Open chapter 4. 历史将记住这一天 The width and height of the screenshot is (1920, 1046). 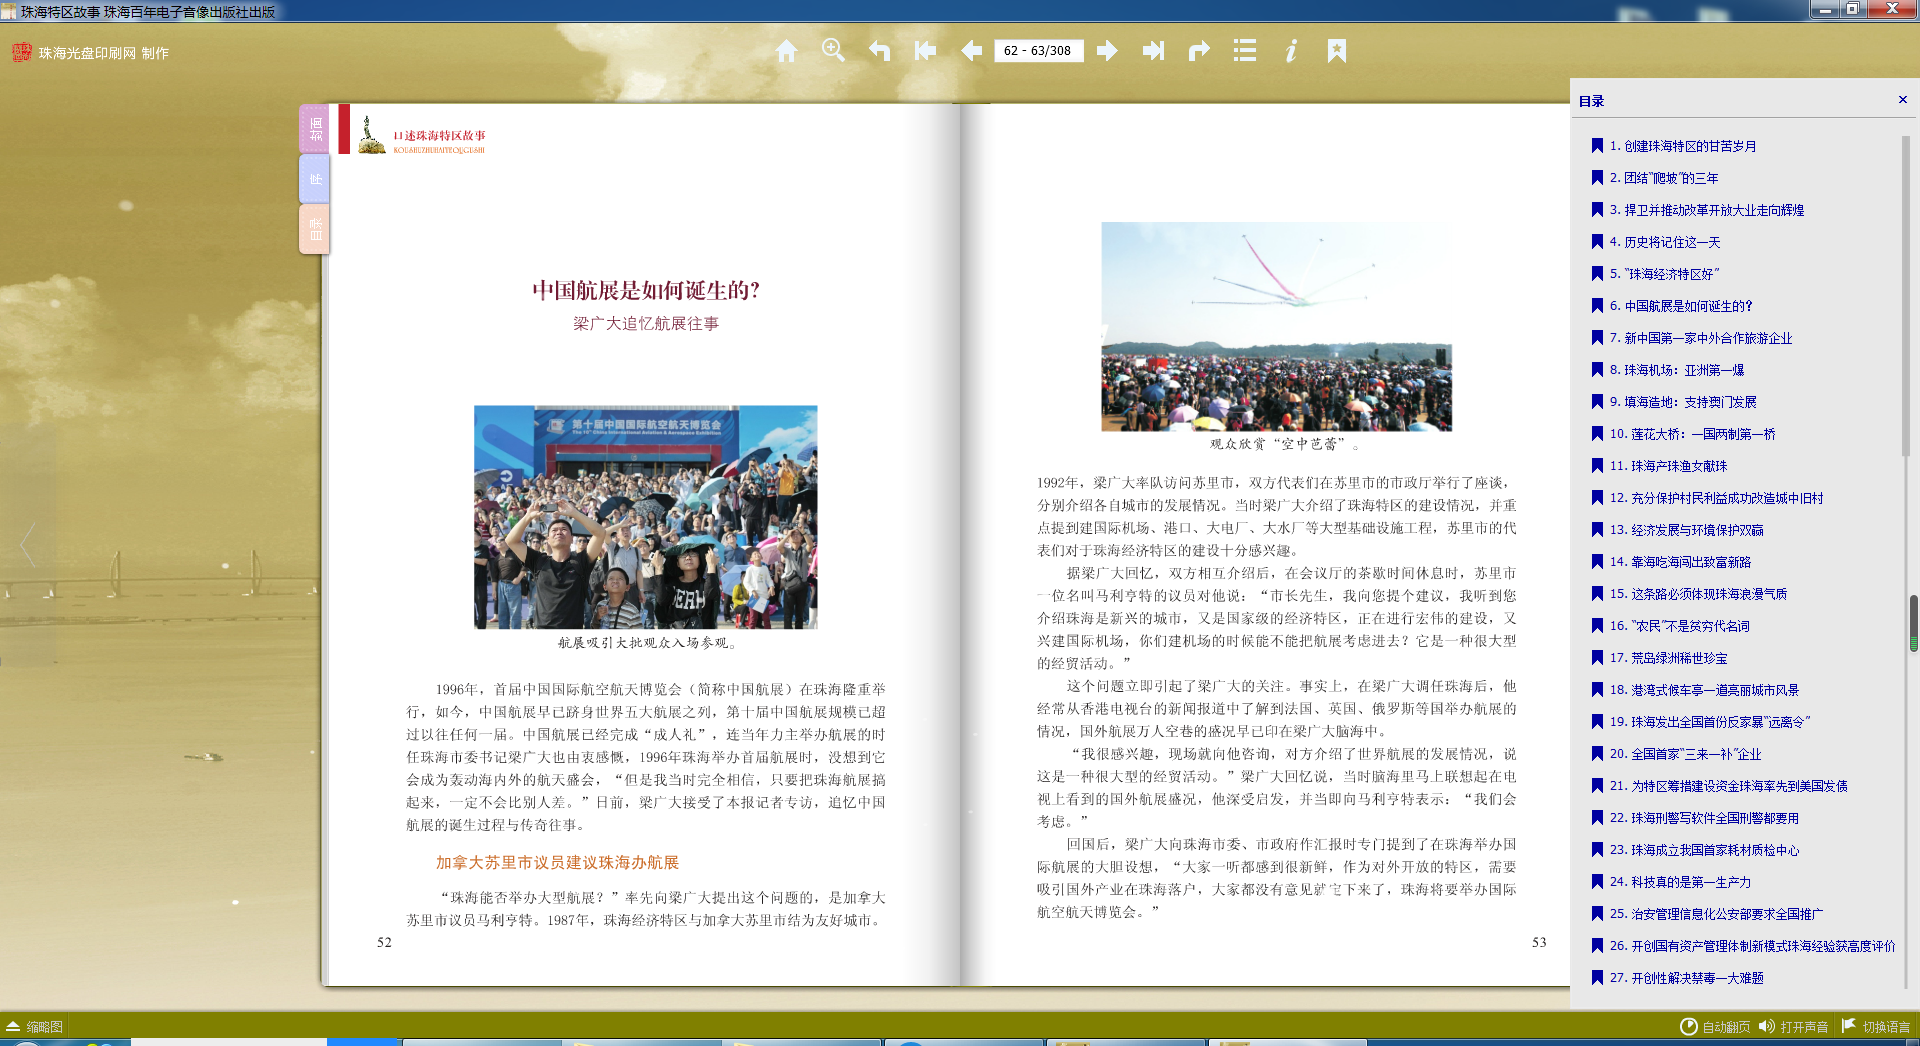pyautogui.click(x=1665, y=242)
